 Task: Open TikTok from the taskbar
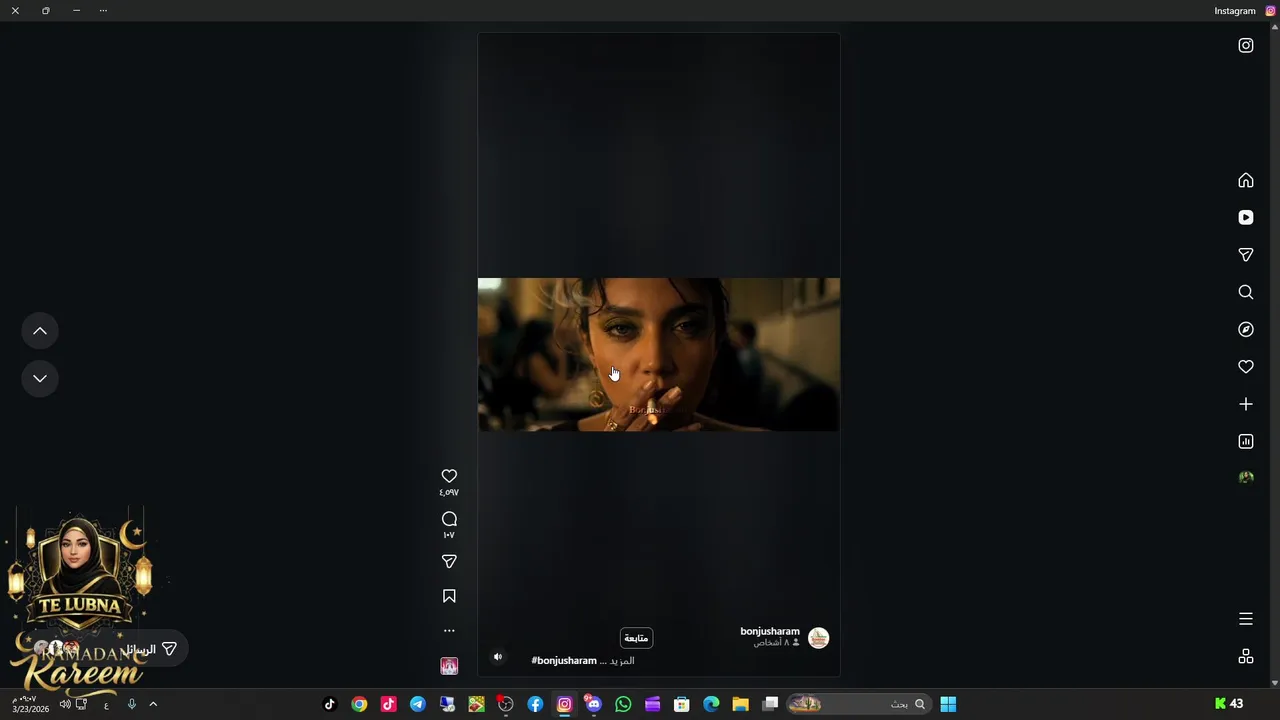click(330, 704)
